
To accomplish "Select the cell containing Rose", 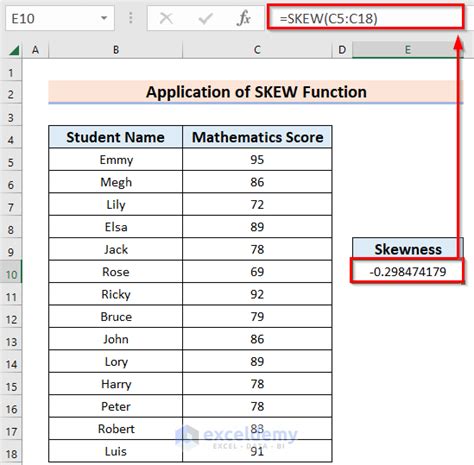I will click(116, 272).
